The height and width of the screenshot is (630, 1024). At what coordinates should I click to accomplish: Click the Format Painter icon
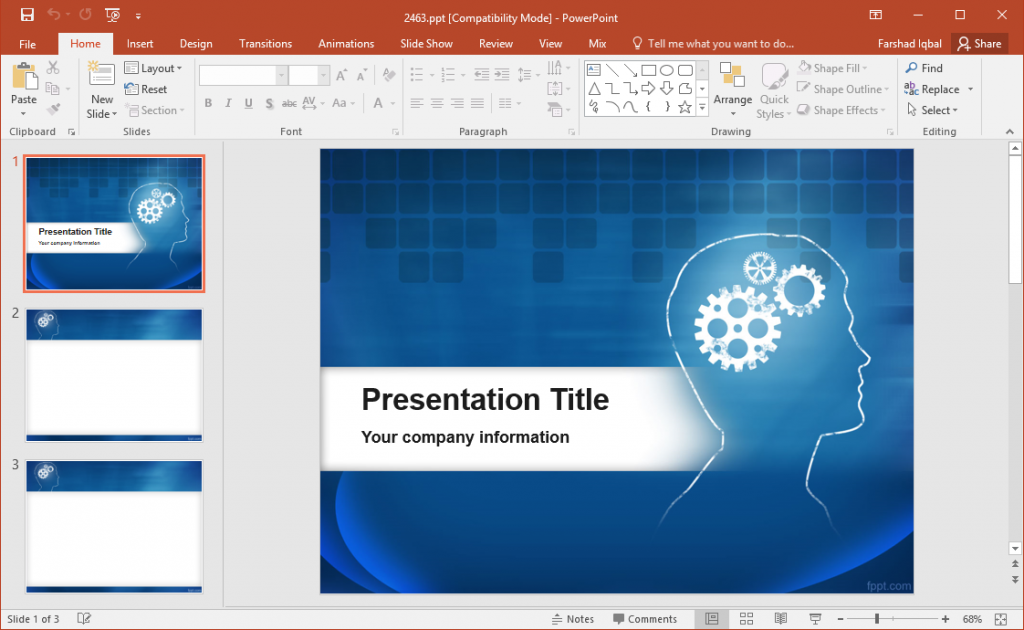coord(53,108)
